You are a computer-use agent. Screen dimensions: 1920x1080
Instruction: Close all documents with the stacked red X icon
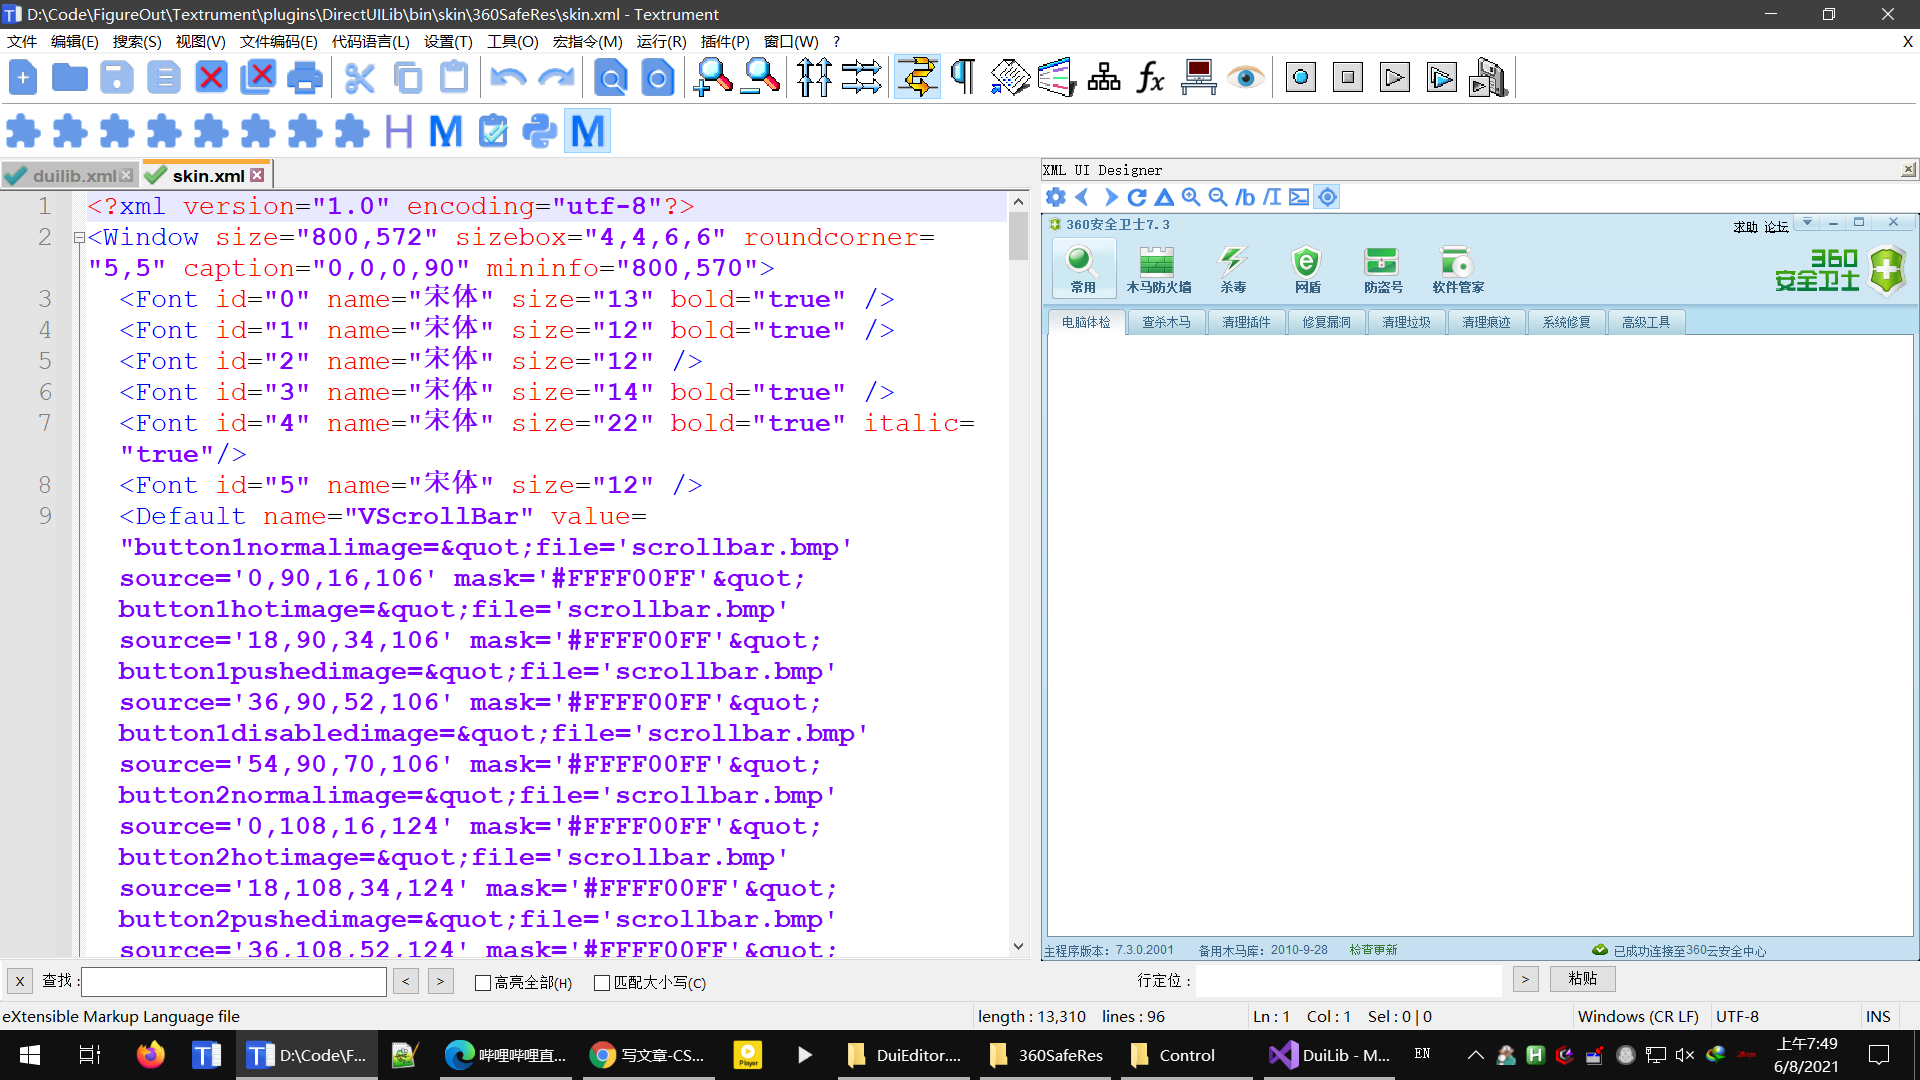coord(258,77)
